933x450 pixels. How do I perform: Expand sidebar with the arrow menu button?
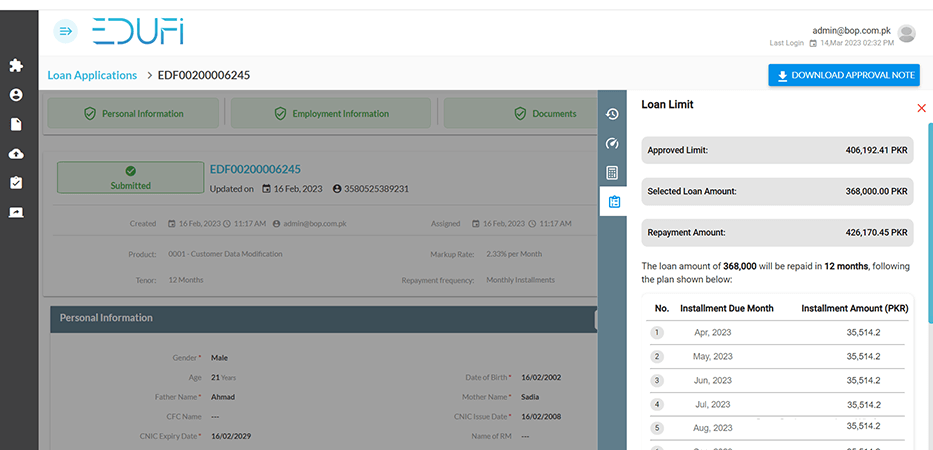point(66,32)
